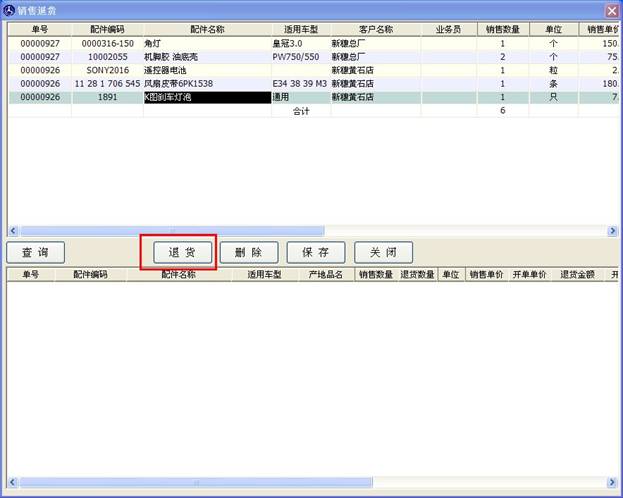The image size is (623, 498).
Task: Click part code cell 0000316-150
Action: click(107, 44)
